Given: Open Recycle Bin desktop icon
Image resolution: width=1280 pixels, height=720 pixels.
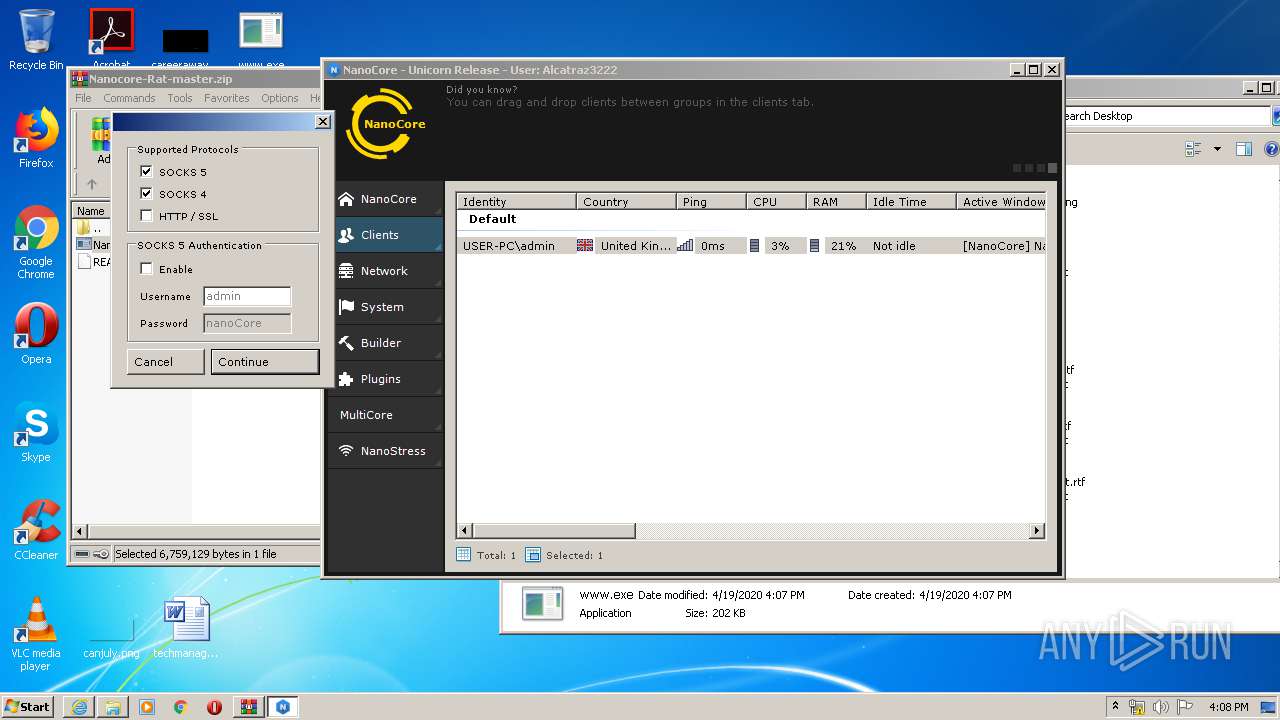Looking at the screenshot, I should (36, 40).
